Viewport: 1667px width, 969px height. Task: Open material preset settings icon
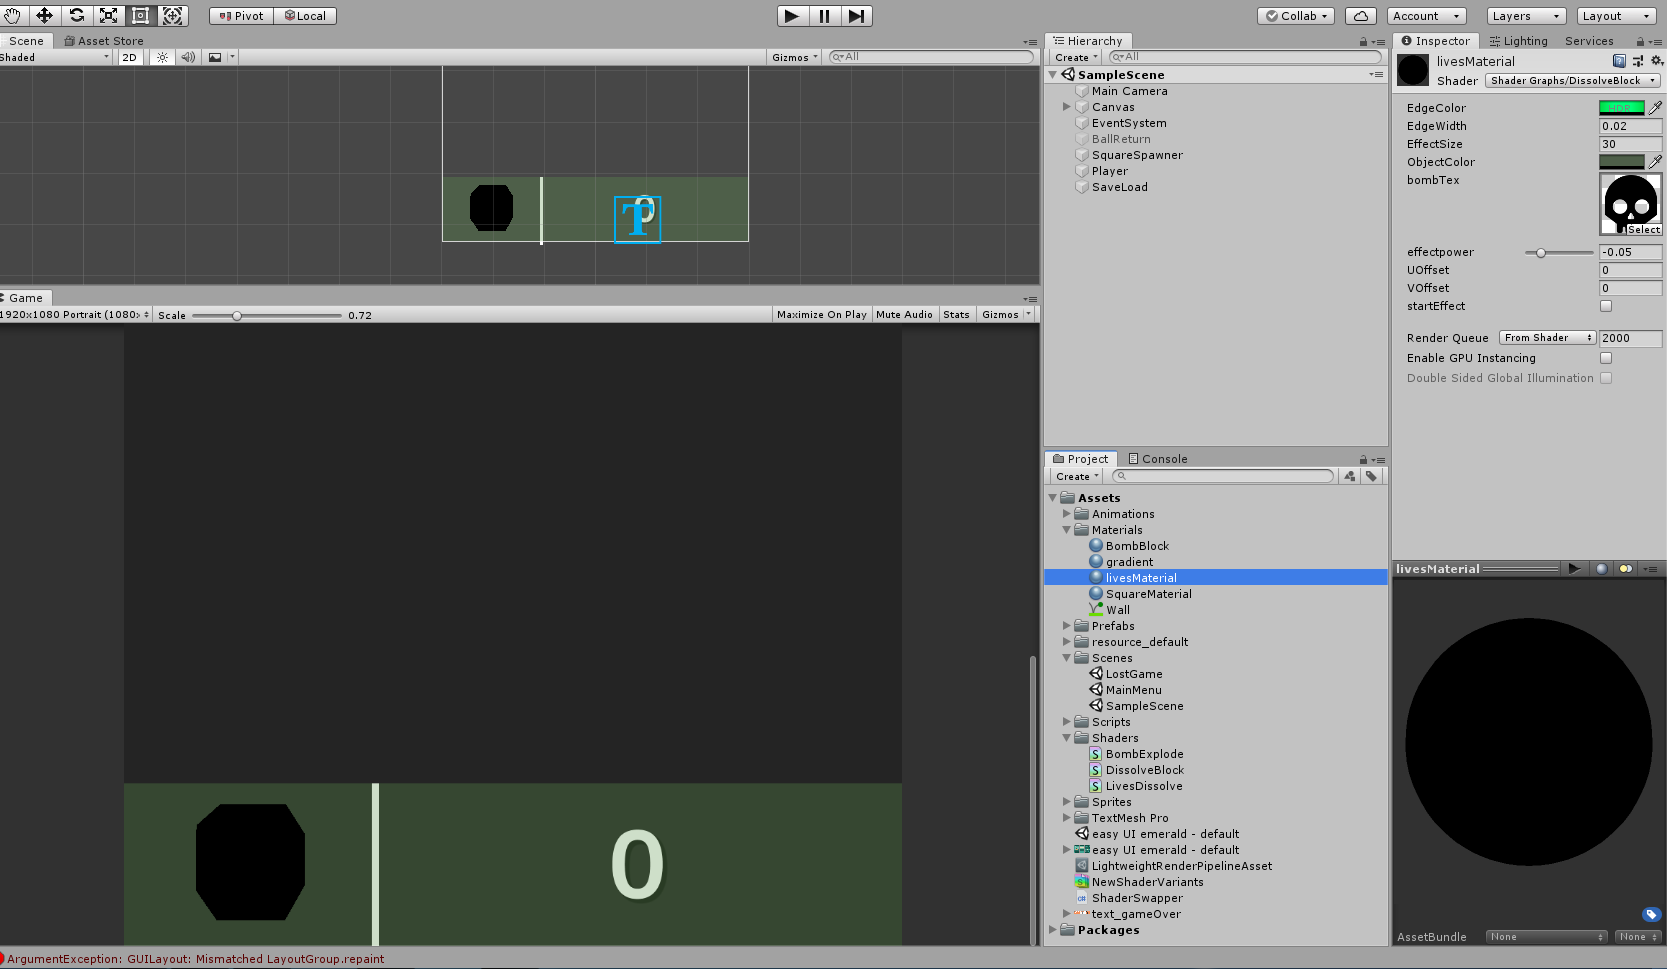coord(1637,61)
